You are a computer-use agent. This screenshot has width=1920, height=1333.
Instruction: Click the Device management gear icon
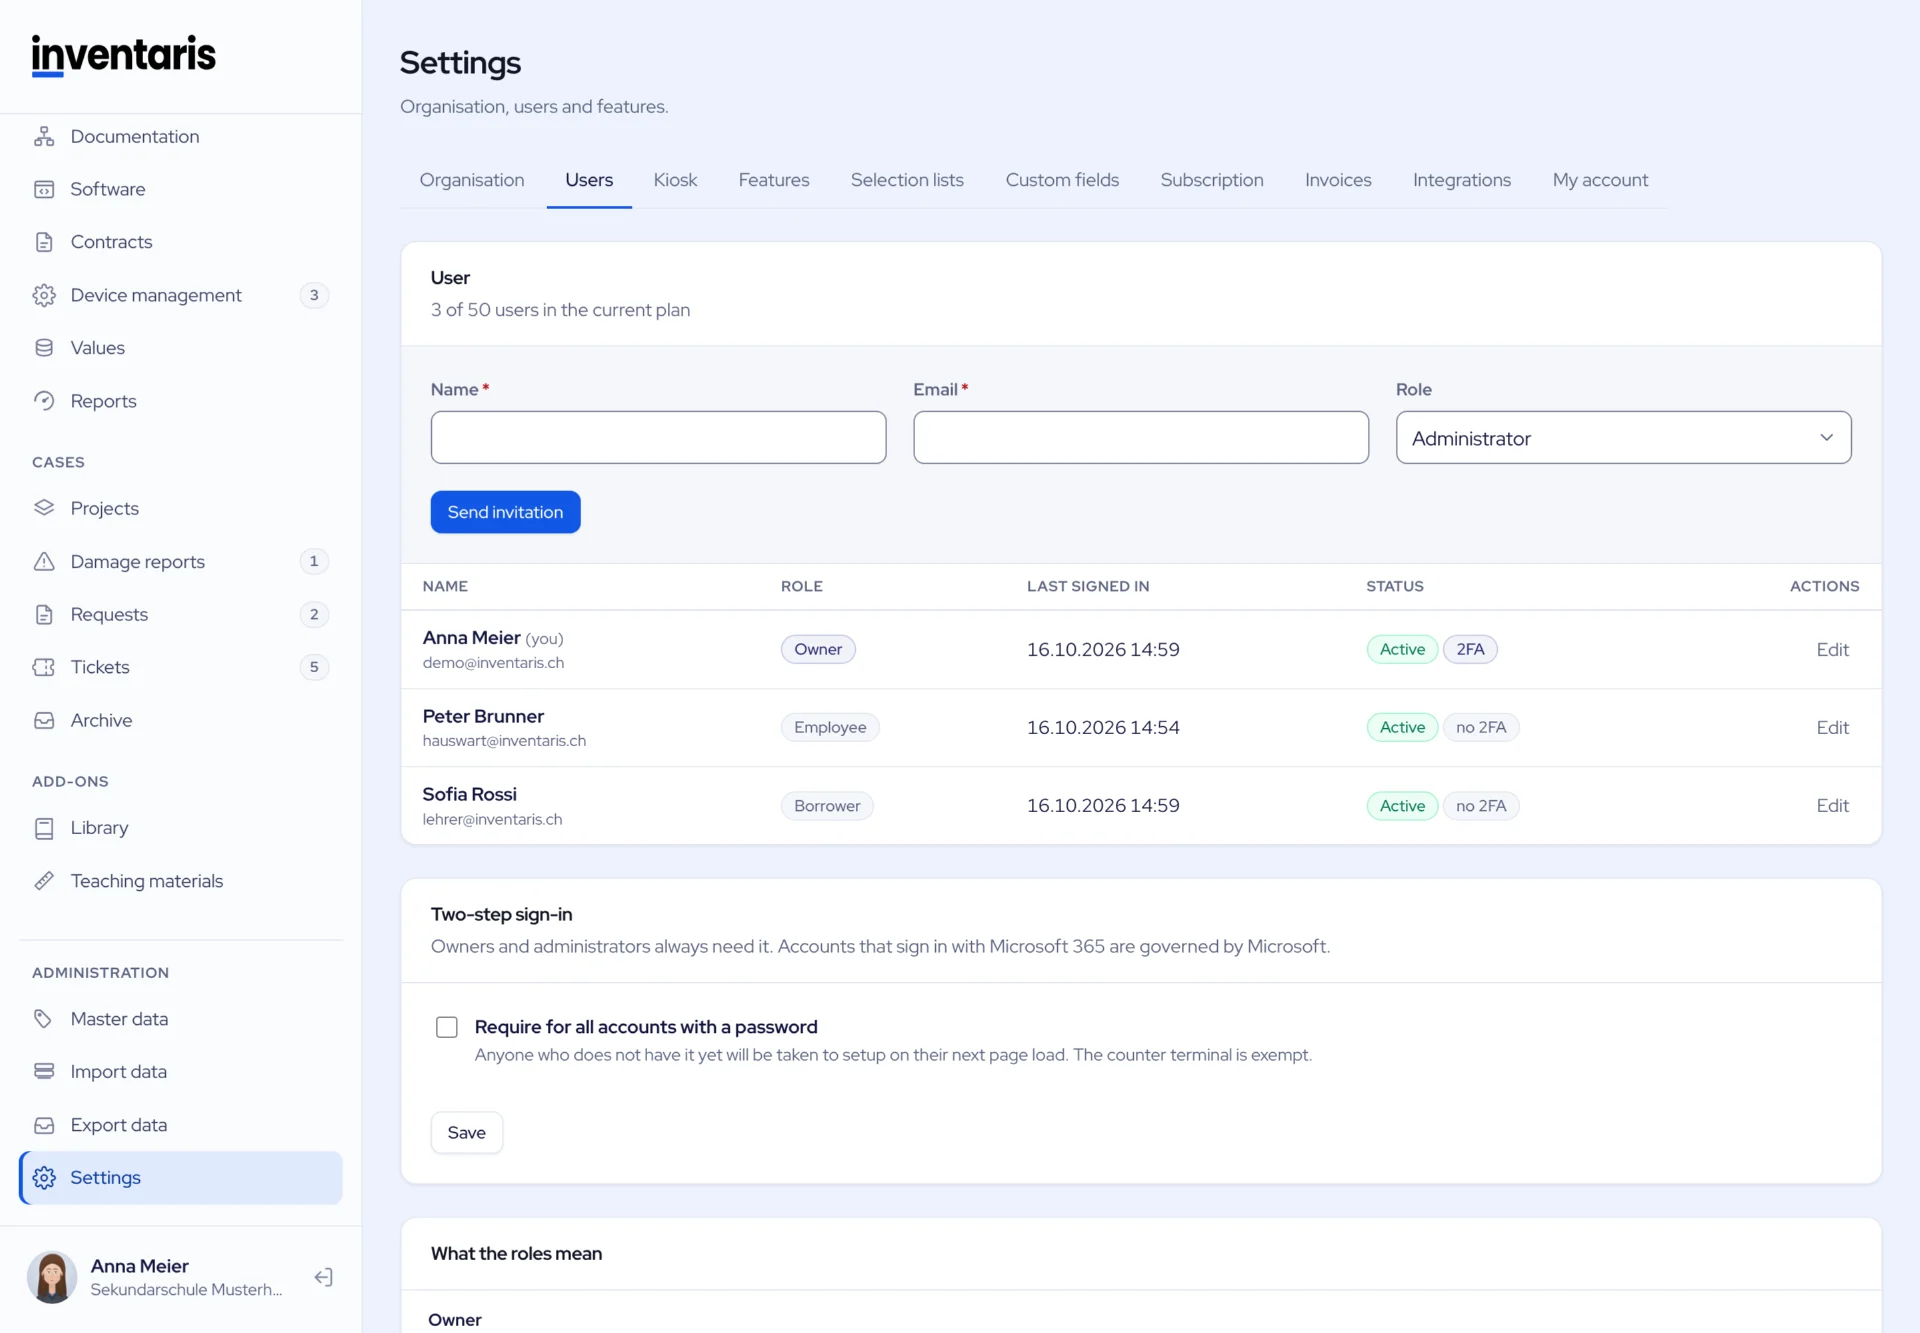click(44, 295)
